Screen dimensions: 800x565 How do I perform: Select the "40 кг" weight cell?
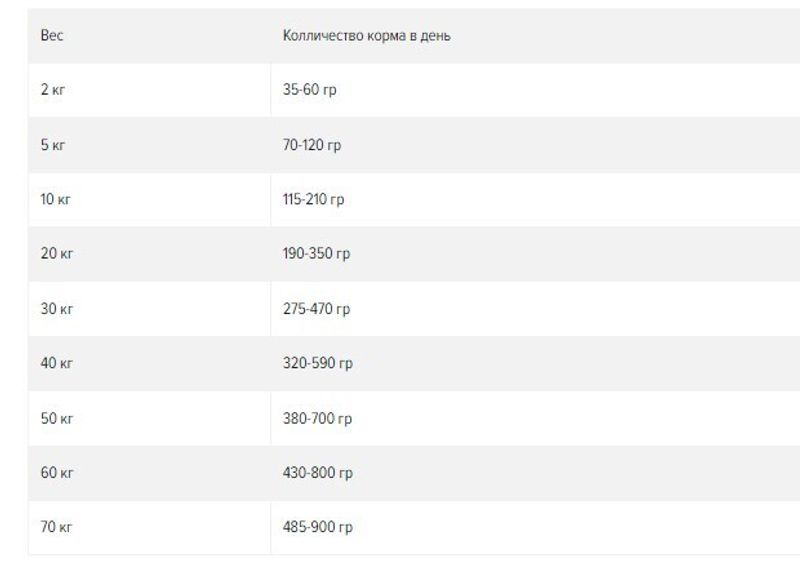point(57,363)
